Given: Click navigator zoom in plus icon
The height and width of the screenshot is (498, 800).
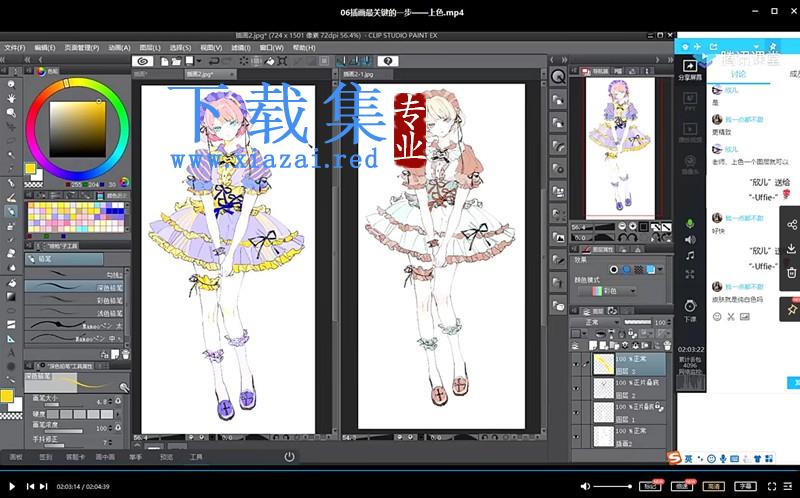Looking at the screenshot, I should (x=633, y=227).
